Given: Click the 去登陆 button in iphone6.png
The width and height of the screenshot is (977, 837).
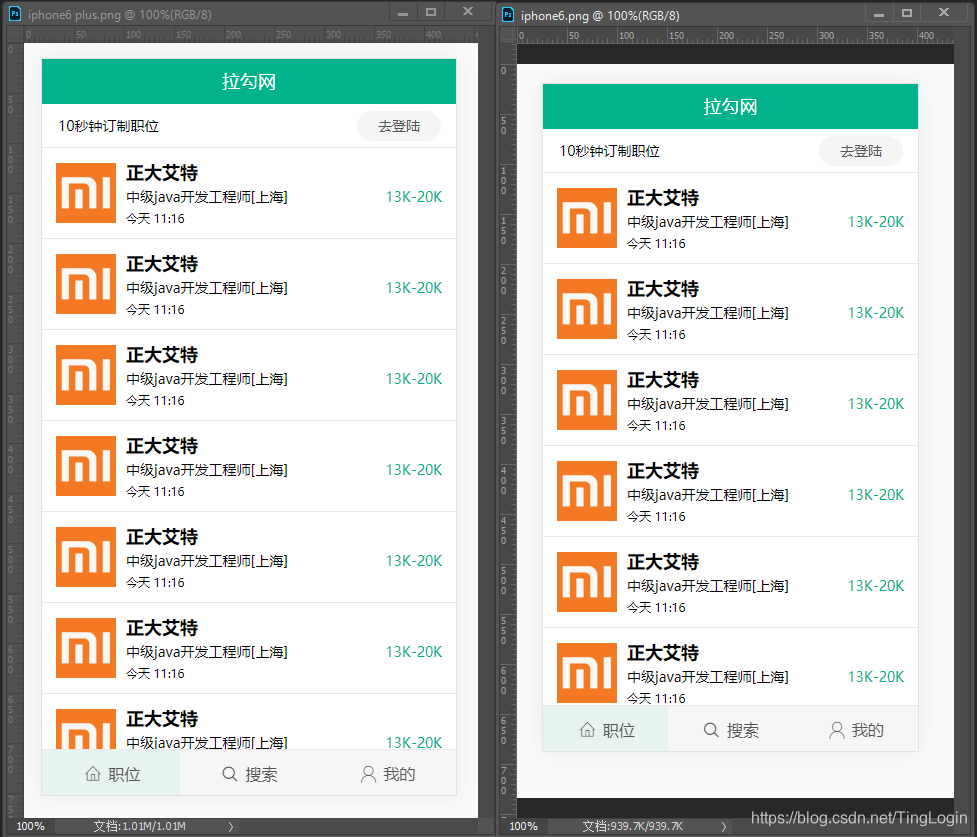Looking at the screenshot, I should coord(860,151).
